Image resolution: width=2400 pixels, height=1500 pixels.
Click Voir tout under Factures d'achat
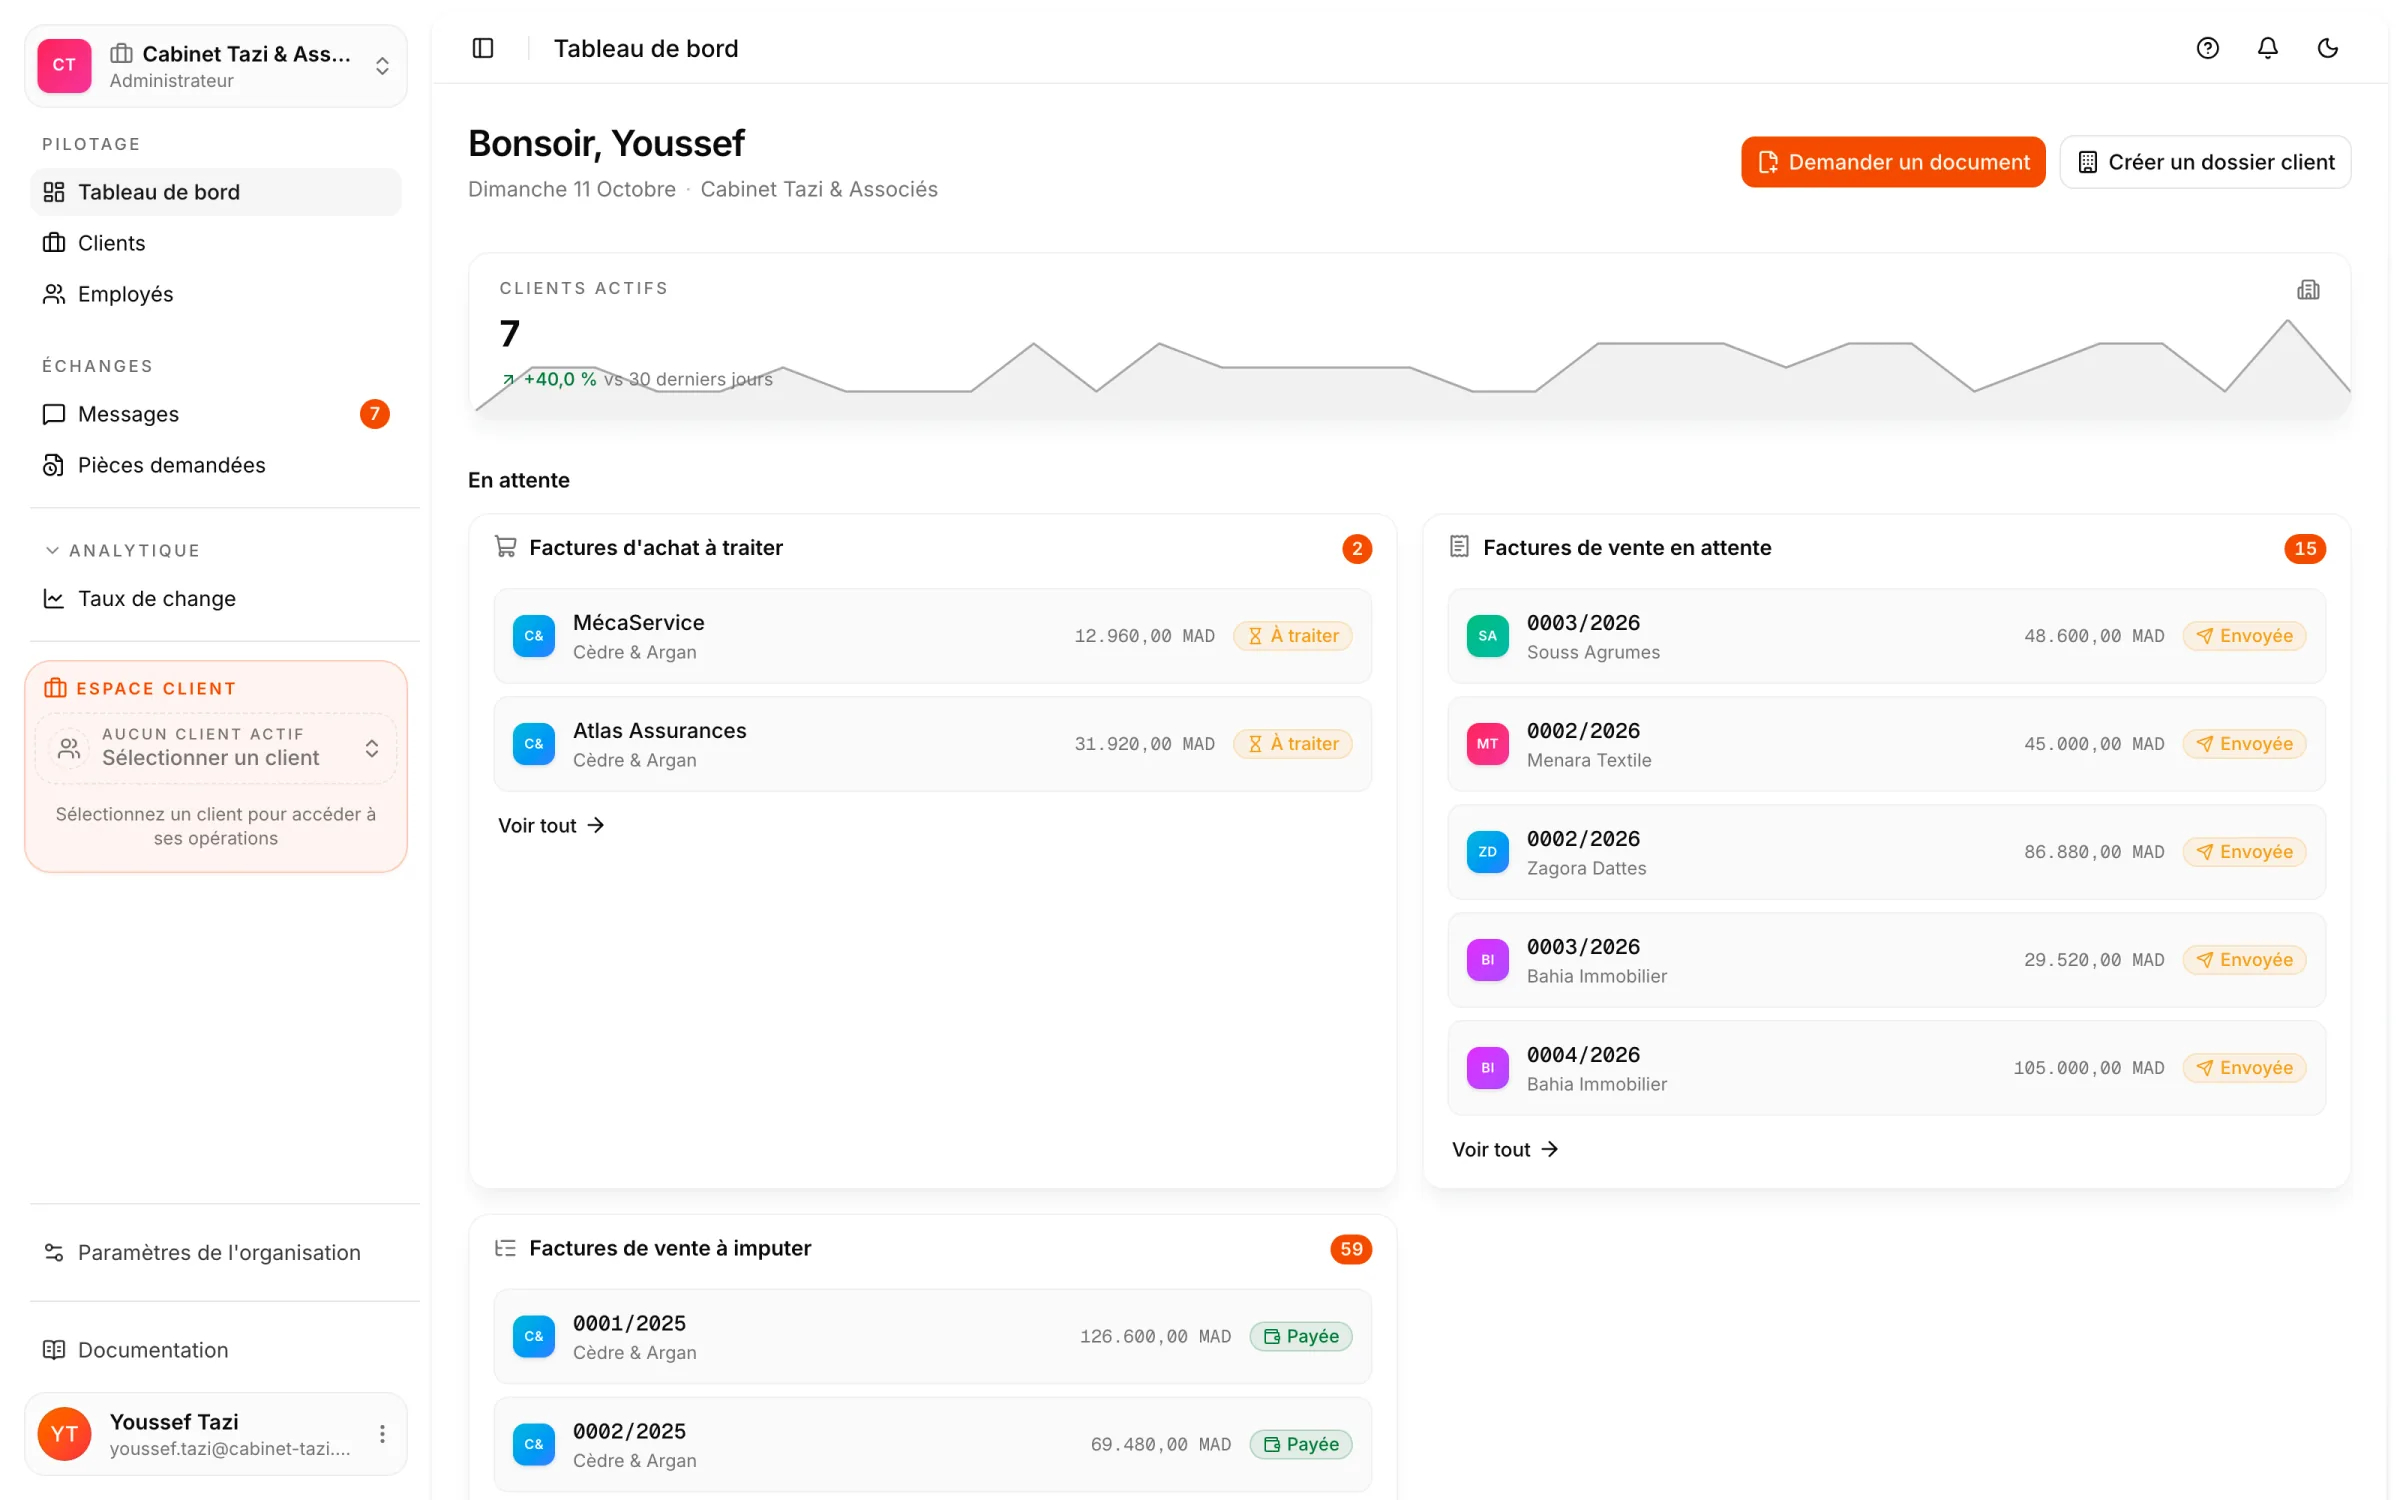551,825
